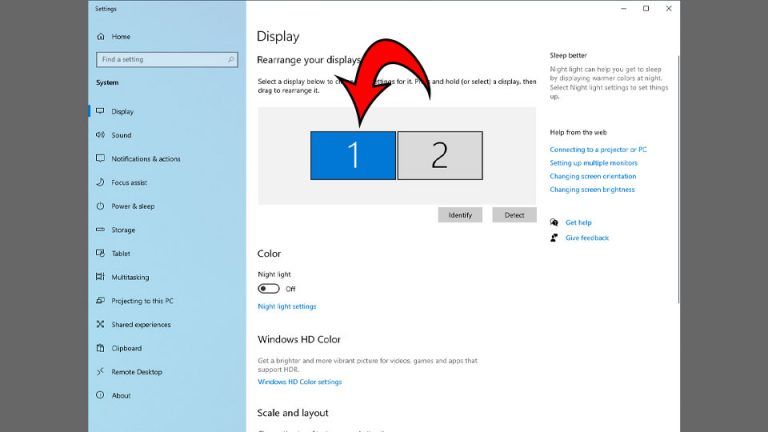
Task: Click Changing screen orientation help link
Action: coord(592,176)
